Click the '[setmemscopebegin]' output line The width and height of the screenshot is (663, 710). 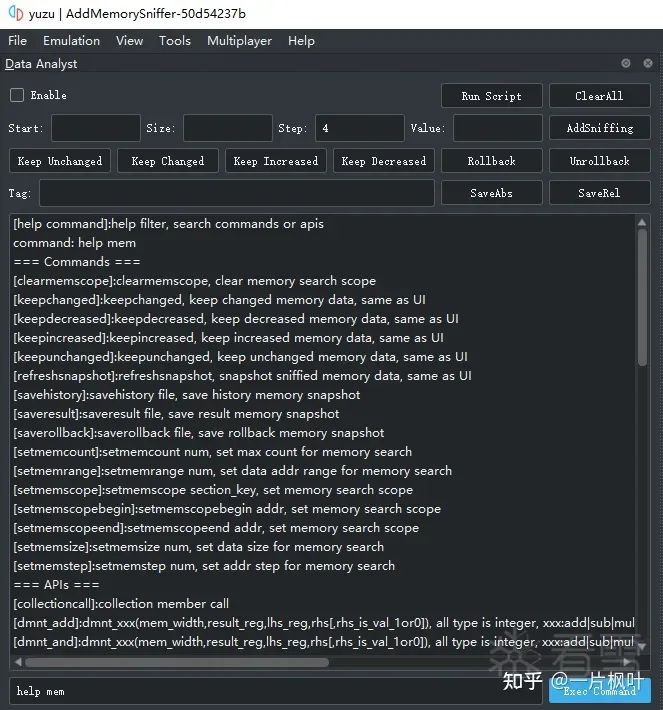(x=227, y=509)
